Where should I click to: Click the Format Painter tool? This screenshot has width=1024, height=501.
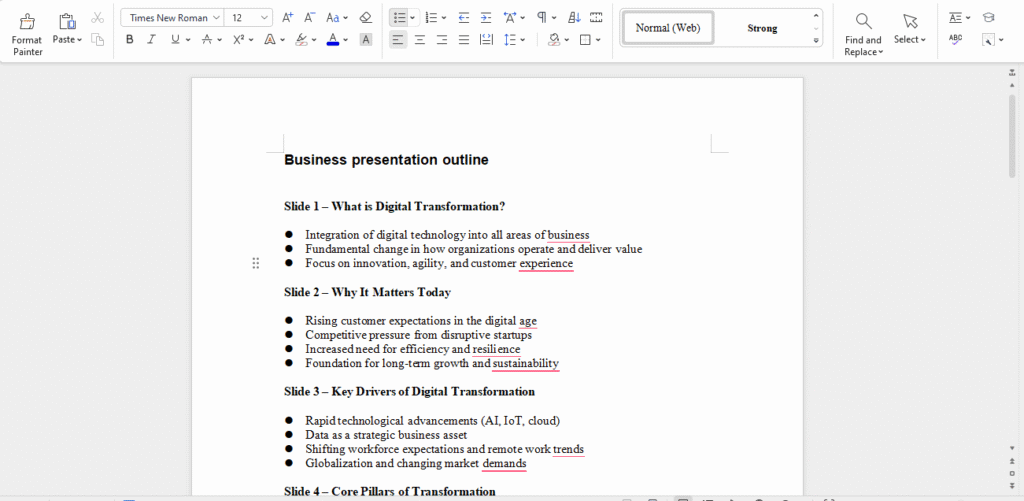tap(27, 31)
